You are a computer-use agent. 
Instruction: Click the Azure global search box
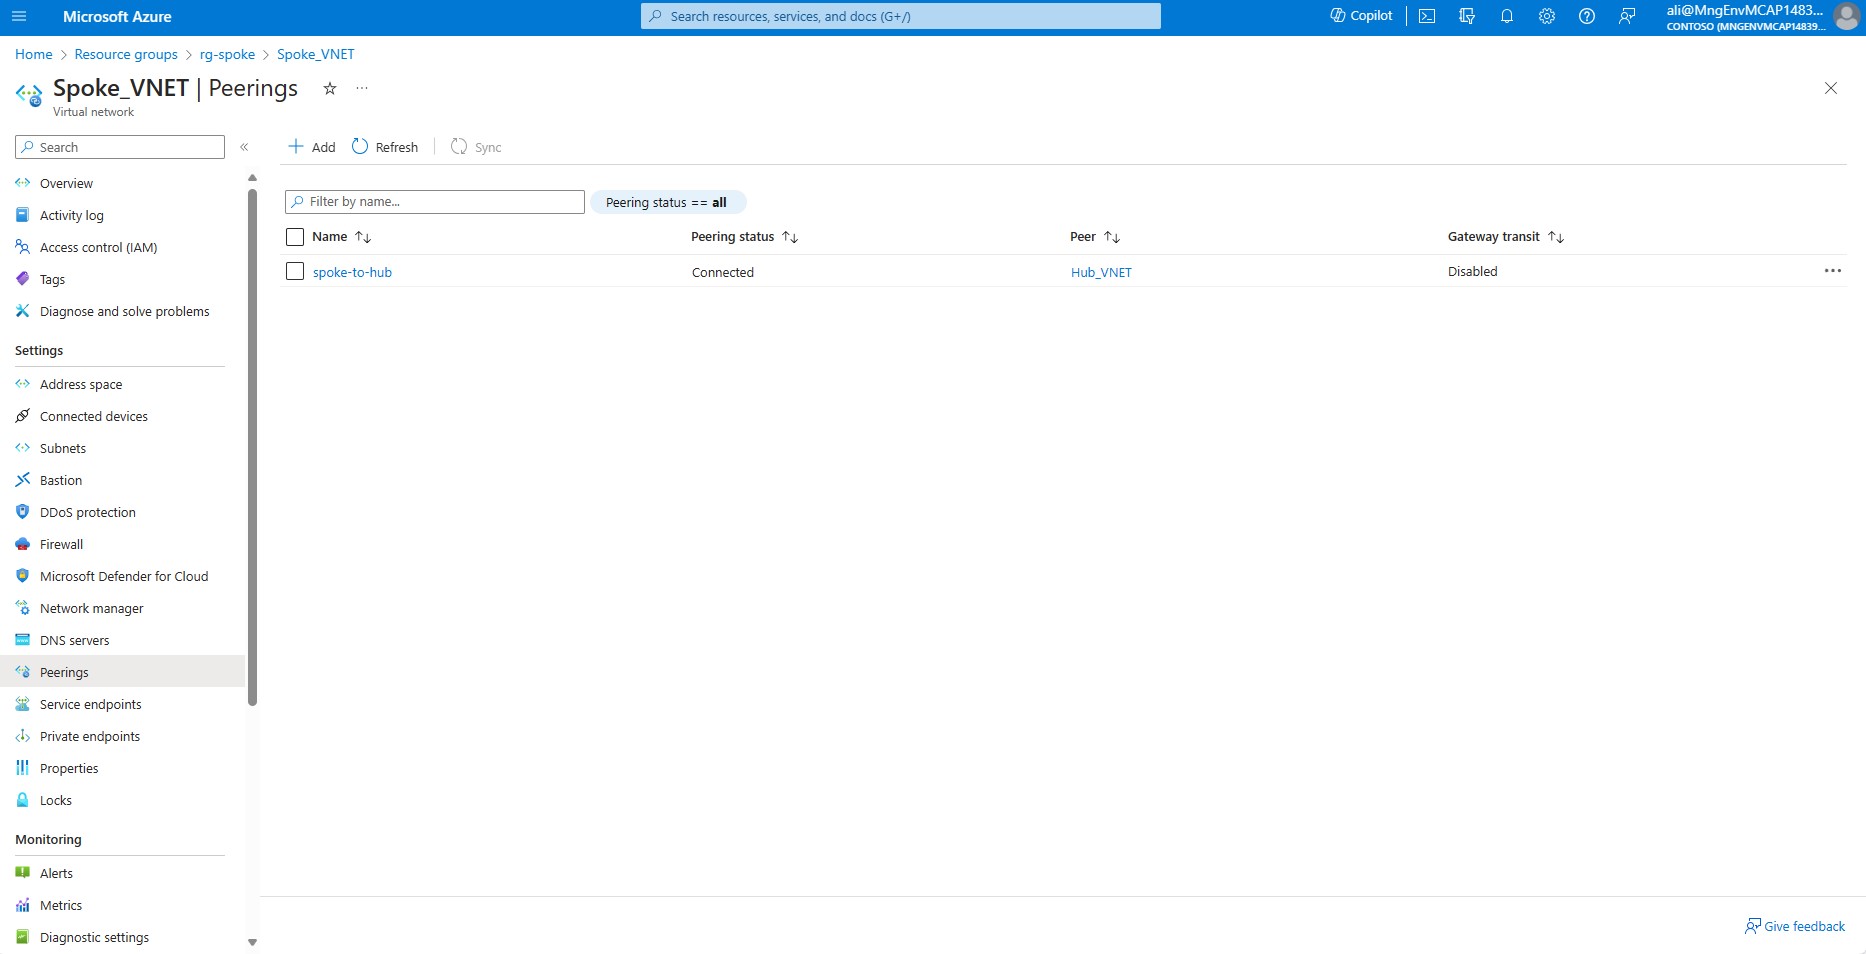pyautogui.click(x=900, y=16)
